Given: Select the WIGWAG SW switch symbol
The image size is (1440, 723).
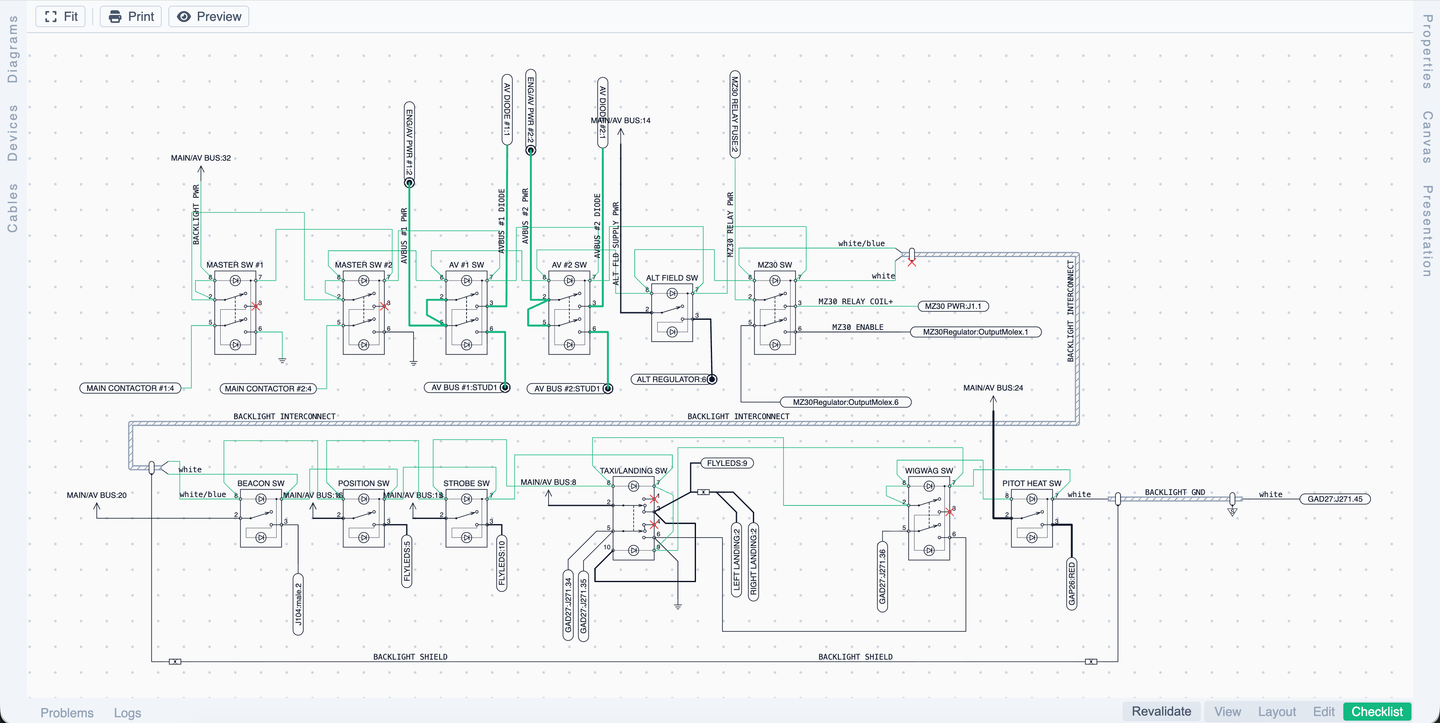Looking at the screenshot, I should tap(930, 518).
